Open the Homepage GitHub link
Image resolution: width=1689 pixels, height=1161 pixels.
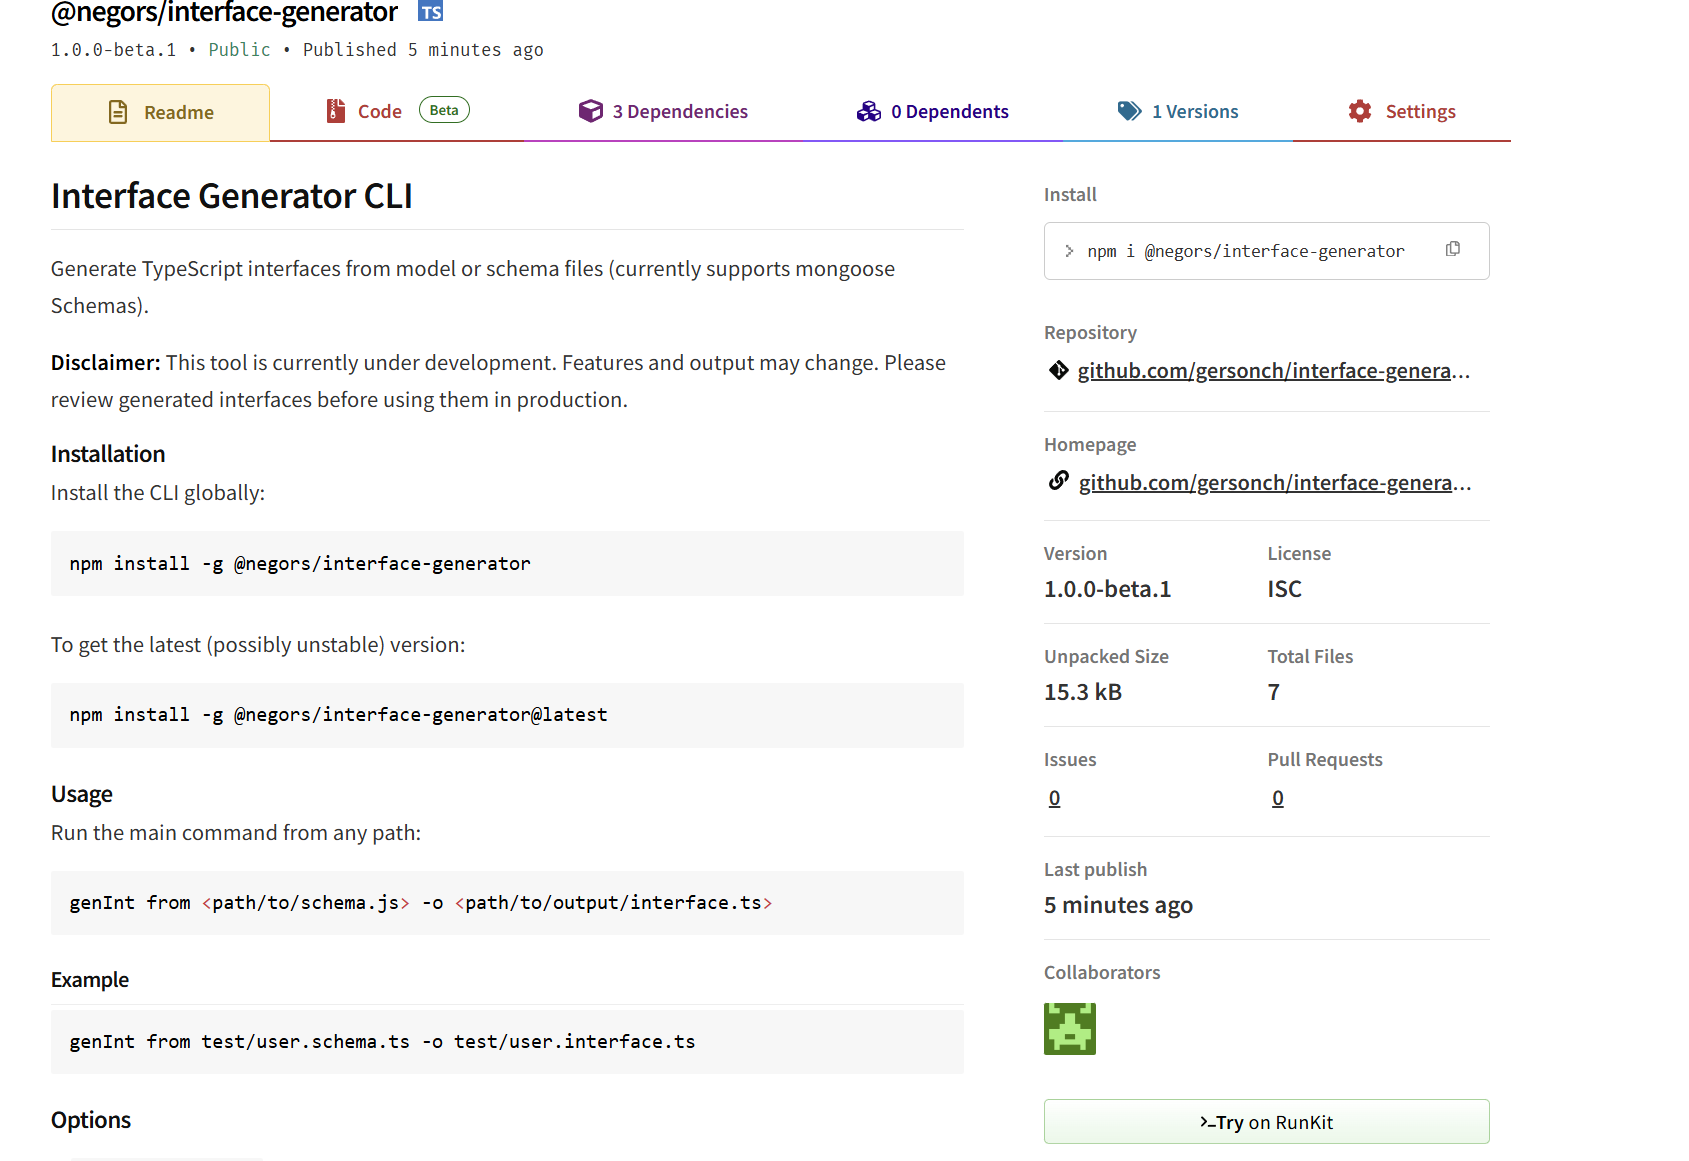point(1275,483)
